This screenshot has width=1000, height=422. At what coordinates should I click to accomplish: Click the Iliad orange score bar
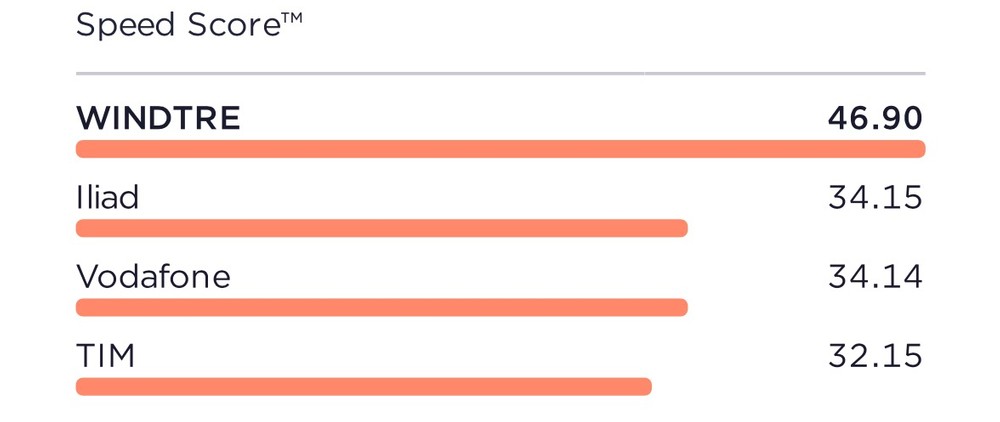click(x=381, y=228)
